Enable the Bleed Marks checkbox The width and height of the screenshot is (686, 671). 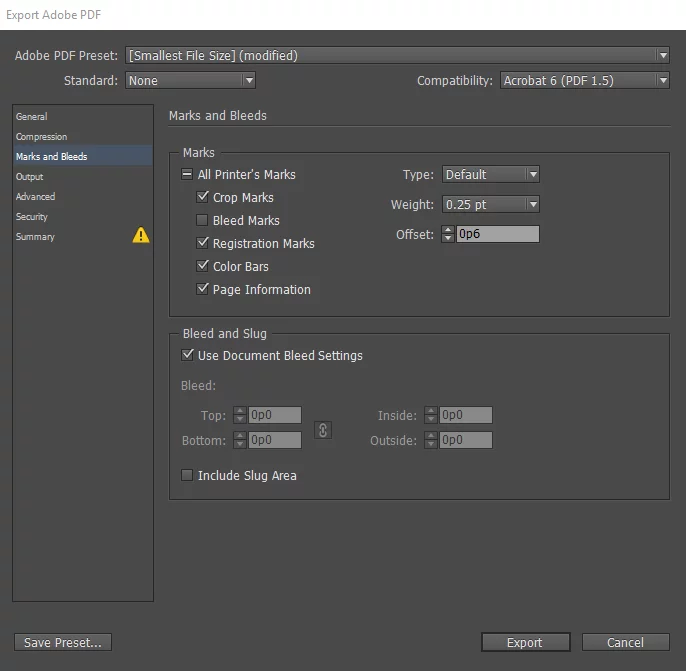click(x=202, y=220)
